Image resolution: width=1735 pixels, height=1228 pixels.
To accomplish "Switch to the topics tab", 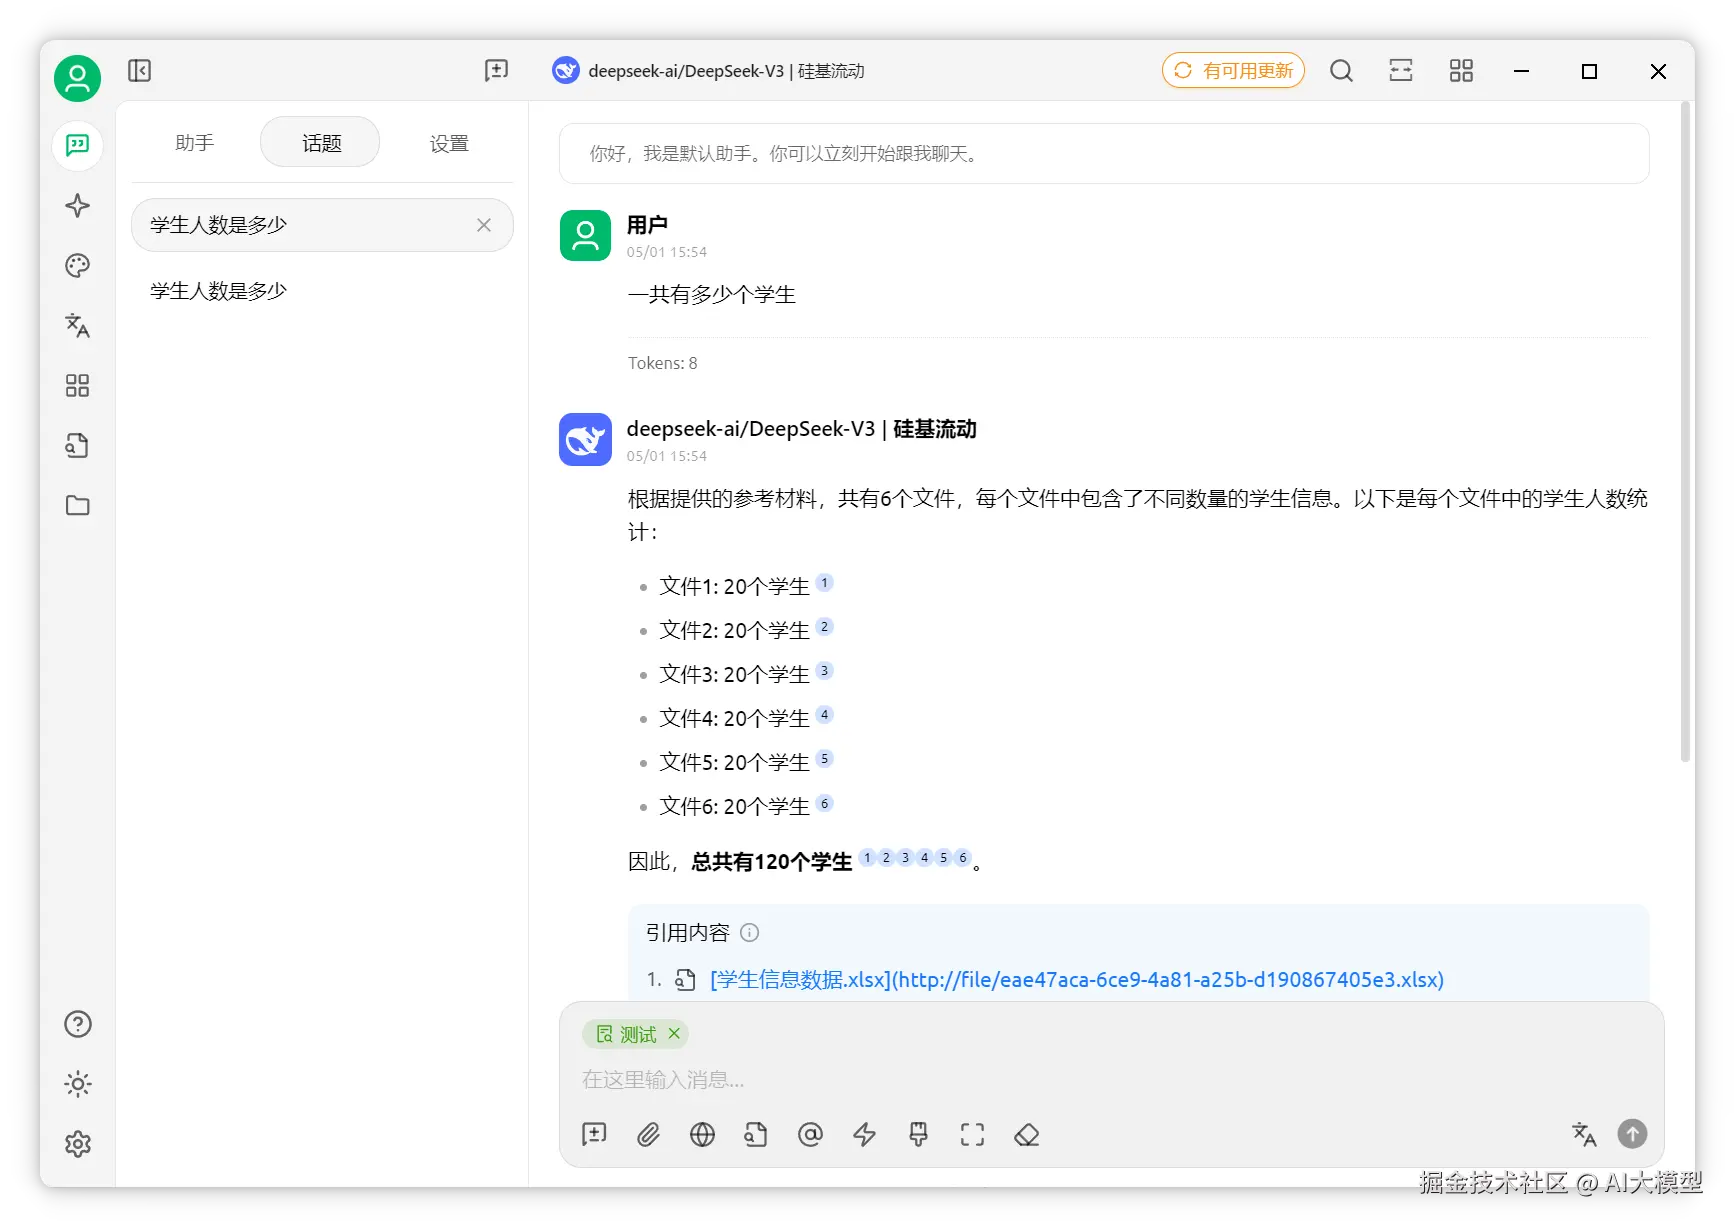I will tap(321, 143).
